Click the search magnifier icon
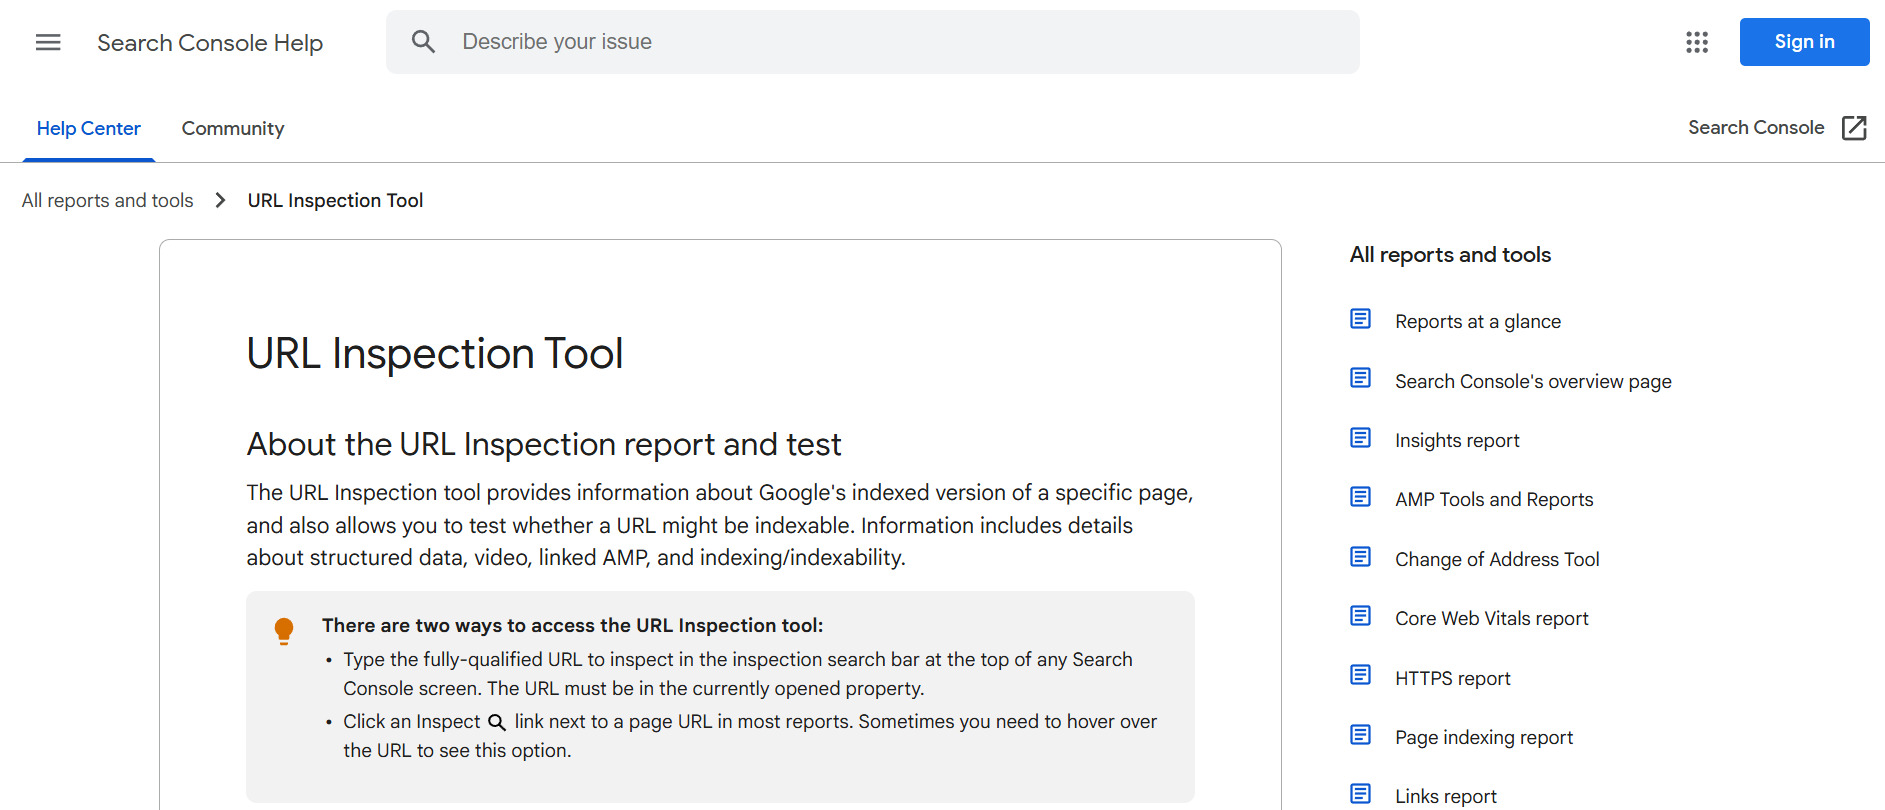 pos(423,42)
